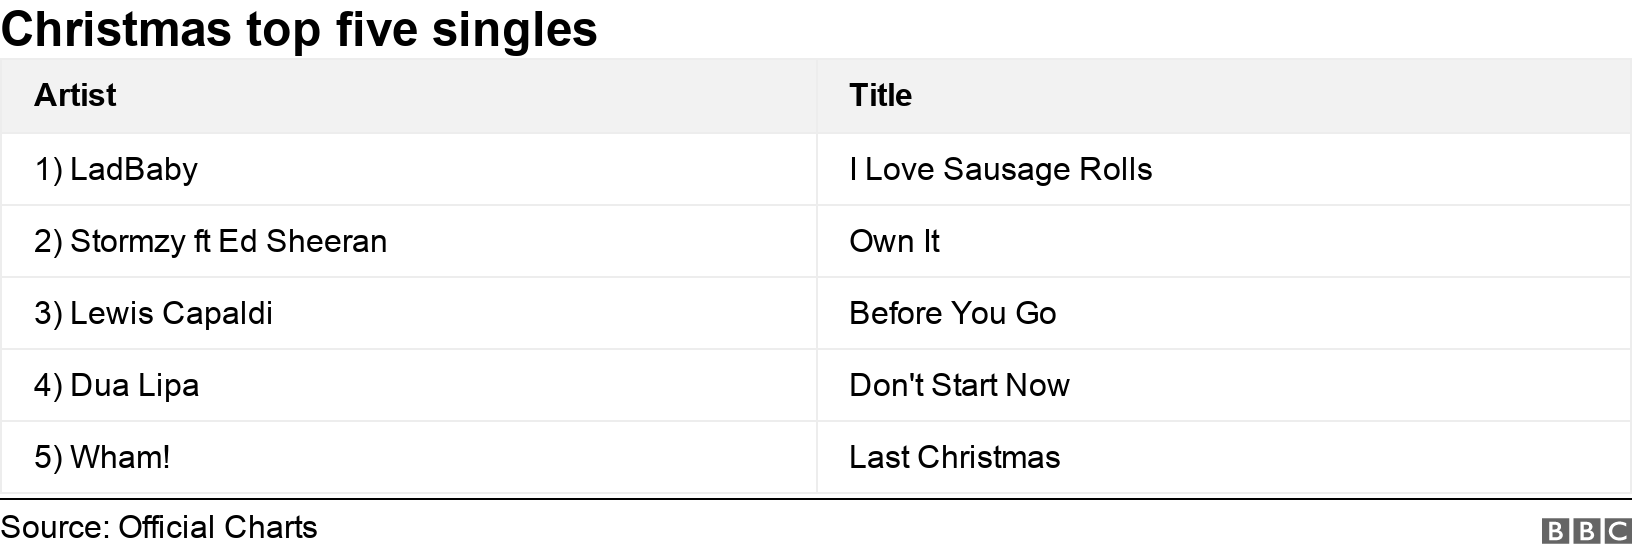Click the first B in BBC logo
The height and width of the screenshot is (554, 1632).
(1557, 530)
